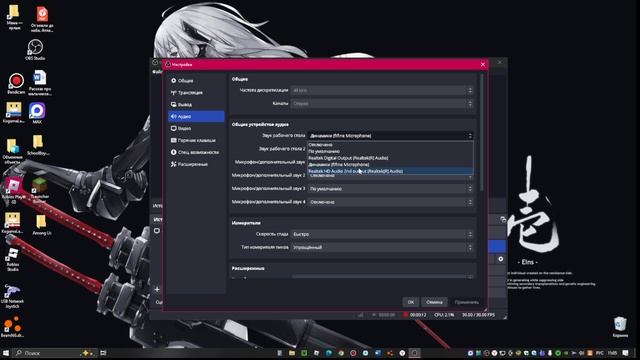Click the 30.00 / 30.00 FPS status text
Image resolution: width=640 pixels, height=360 pixels.
[x=478, y=315]
